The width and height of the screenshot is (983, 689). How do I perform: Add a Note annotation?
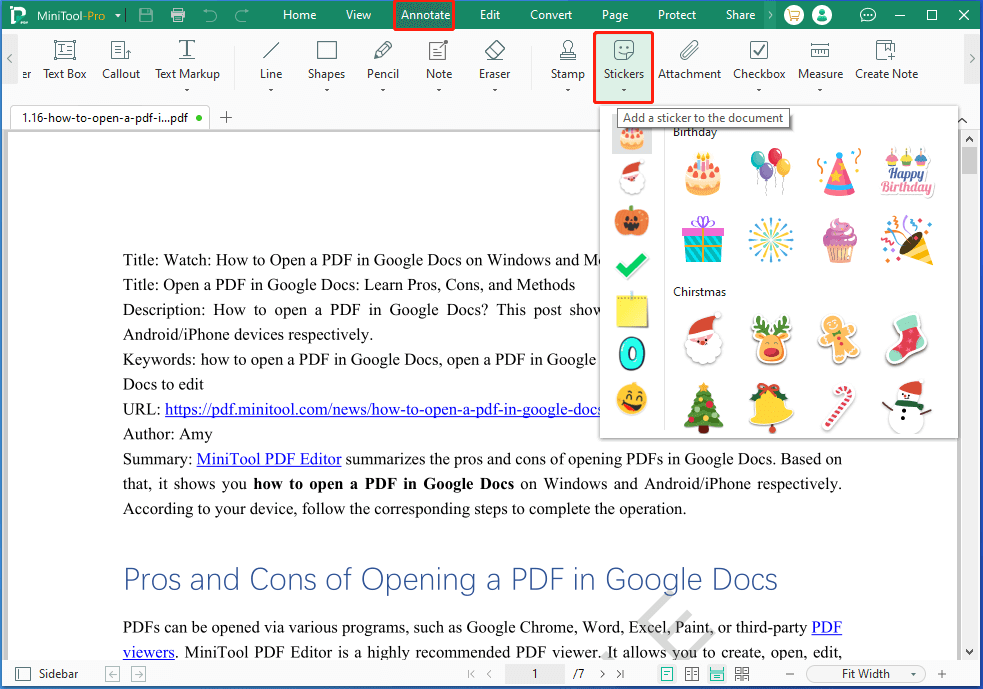[438, 65]
